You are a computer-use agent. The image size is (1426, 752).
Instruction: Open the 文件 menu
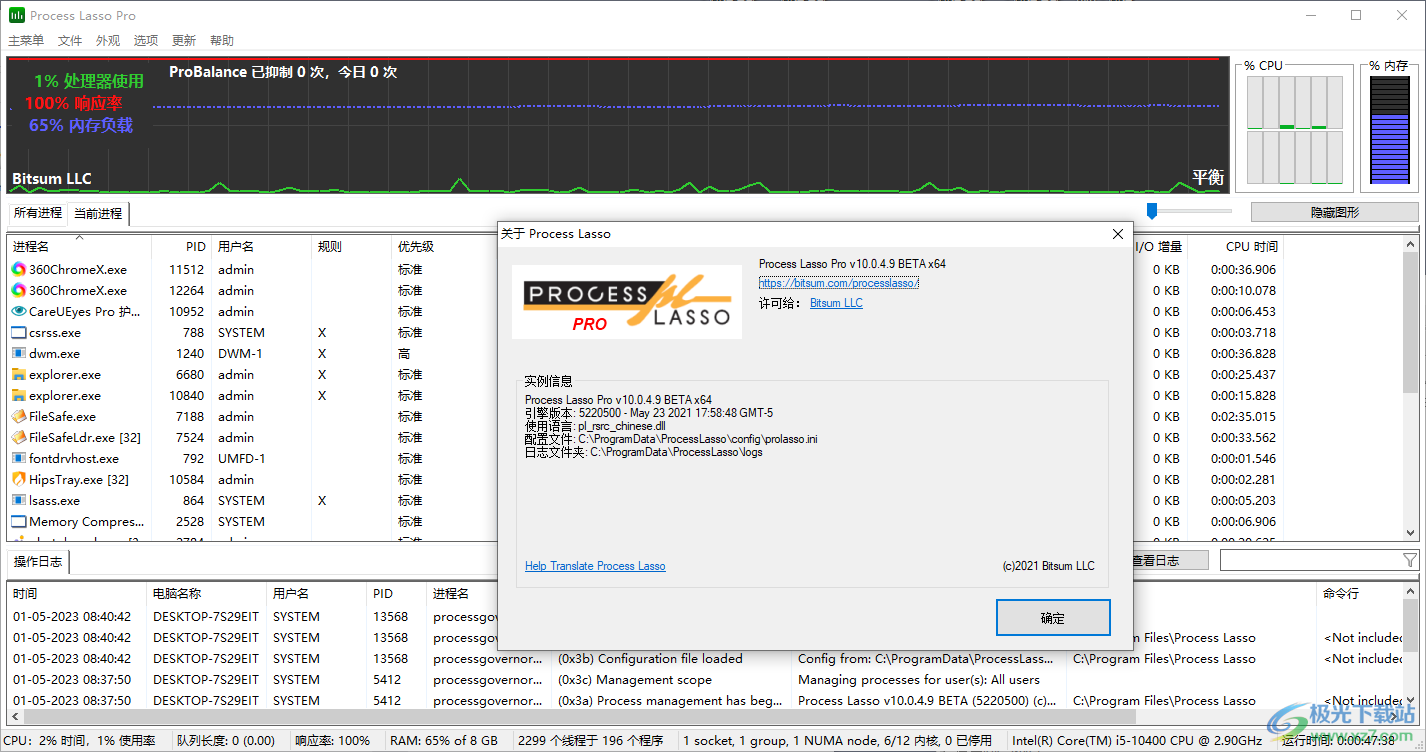70,41
